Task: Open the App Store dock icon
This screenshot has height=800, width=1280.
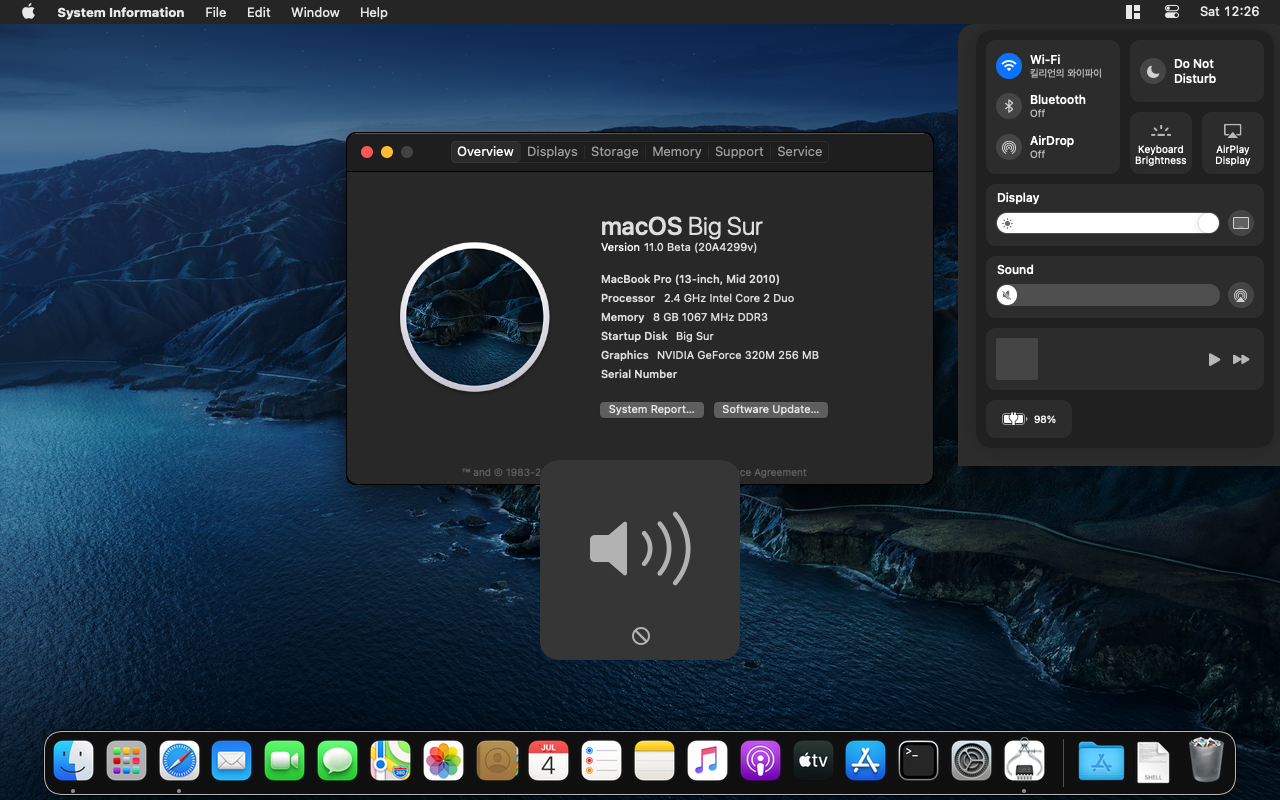Action: coord(865,761)
